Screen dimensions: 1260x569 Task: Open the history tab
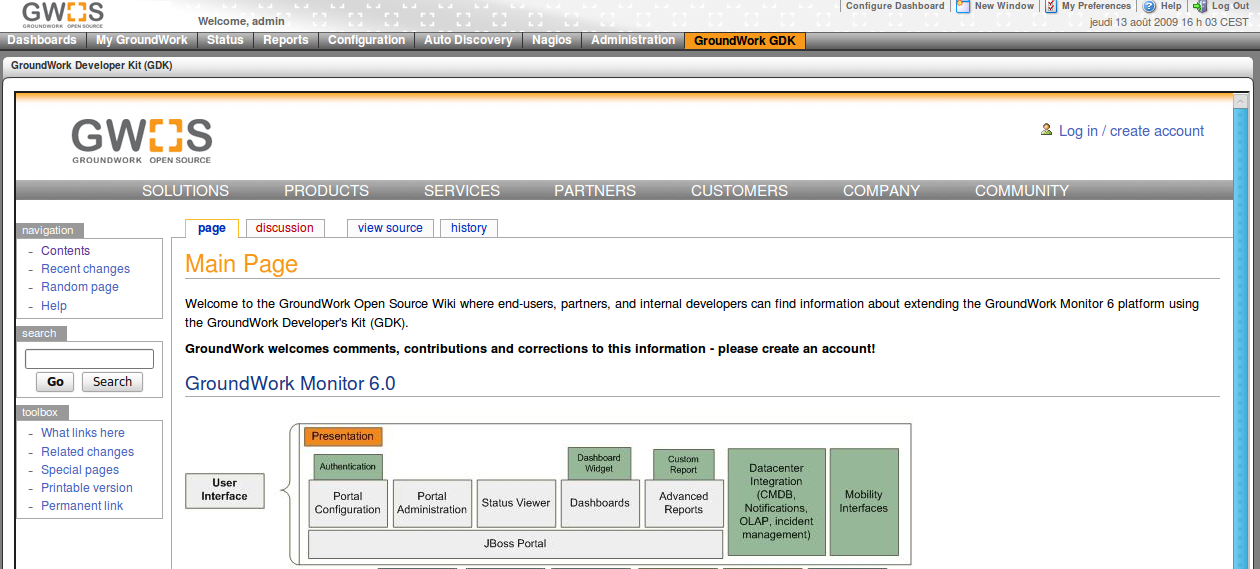tap(468, 228)
